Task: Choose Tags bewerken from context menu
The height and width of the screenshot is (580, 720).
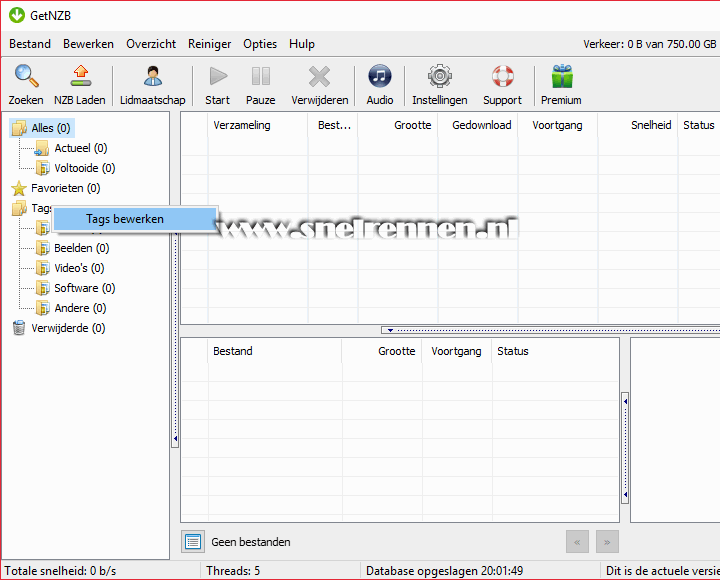Action: coord(135,219)
